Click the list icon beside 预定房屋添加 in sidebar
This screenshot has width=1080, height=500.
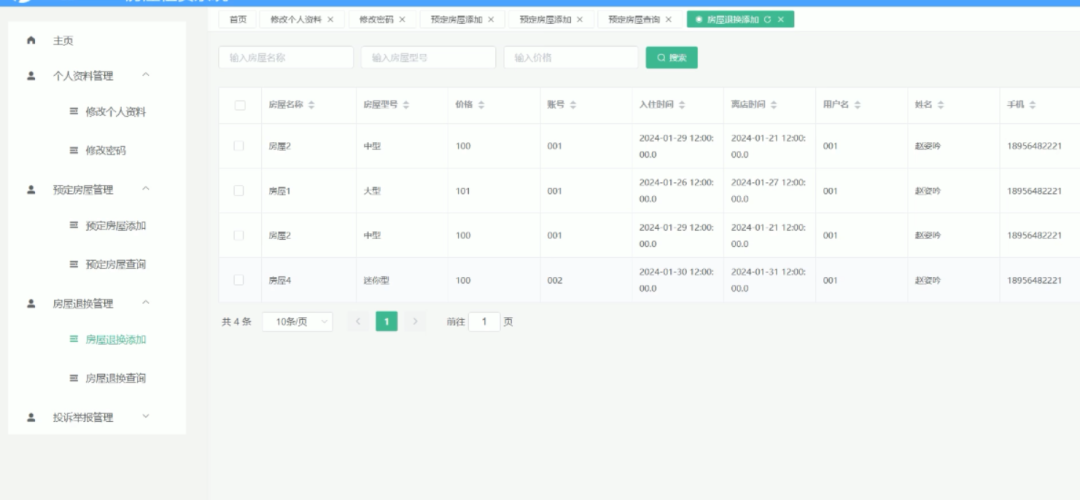pos(74,225)
